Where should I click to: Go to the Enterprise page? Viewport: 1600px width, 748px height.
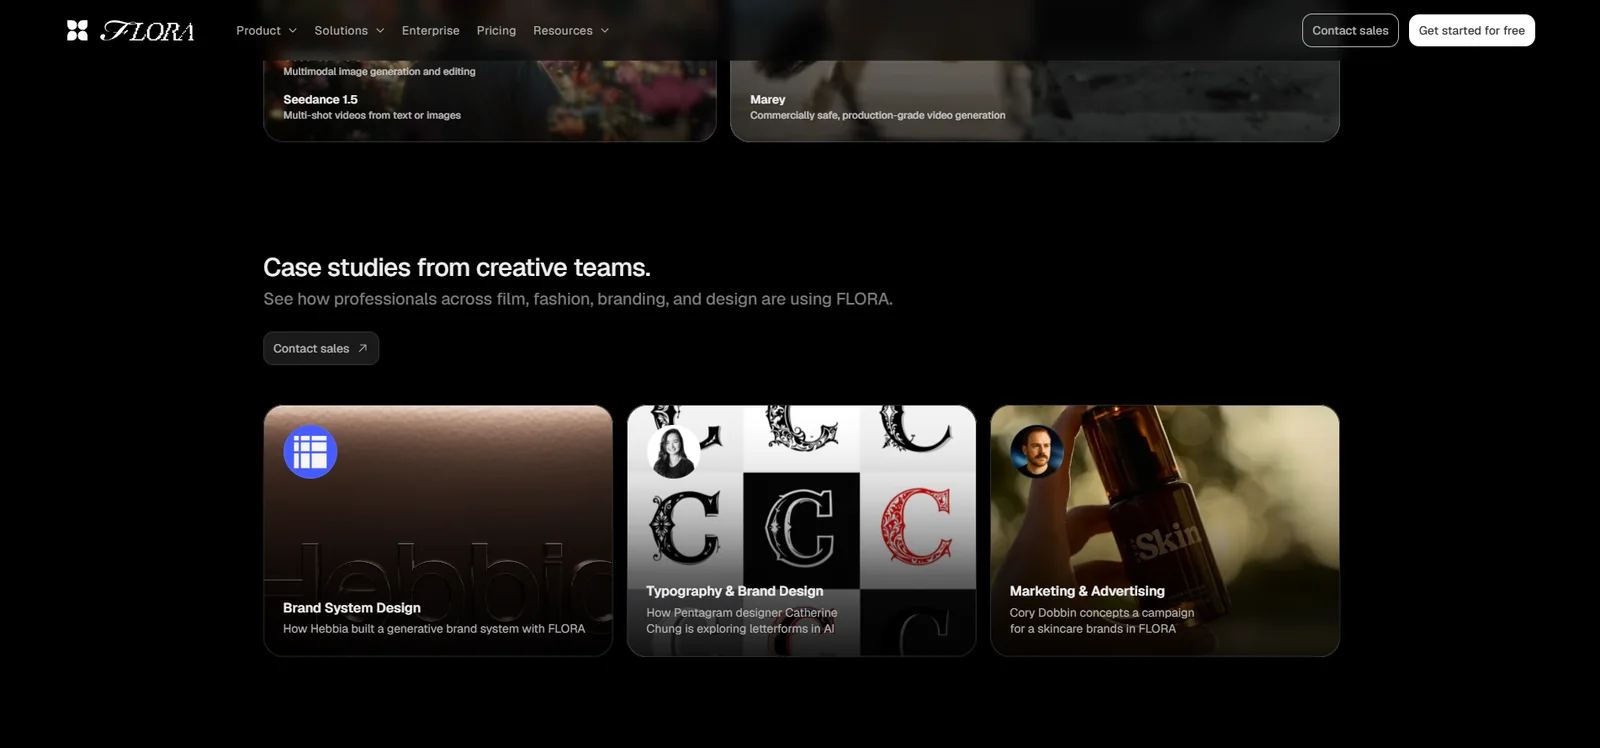point(431,31)
